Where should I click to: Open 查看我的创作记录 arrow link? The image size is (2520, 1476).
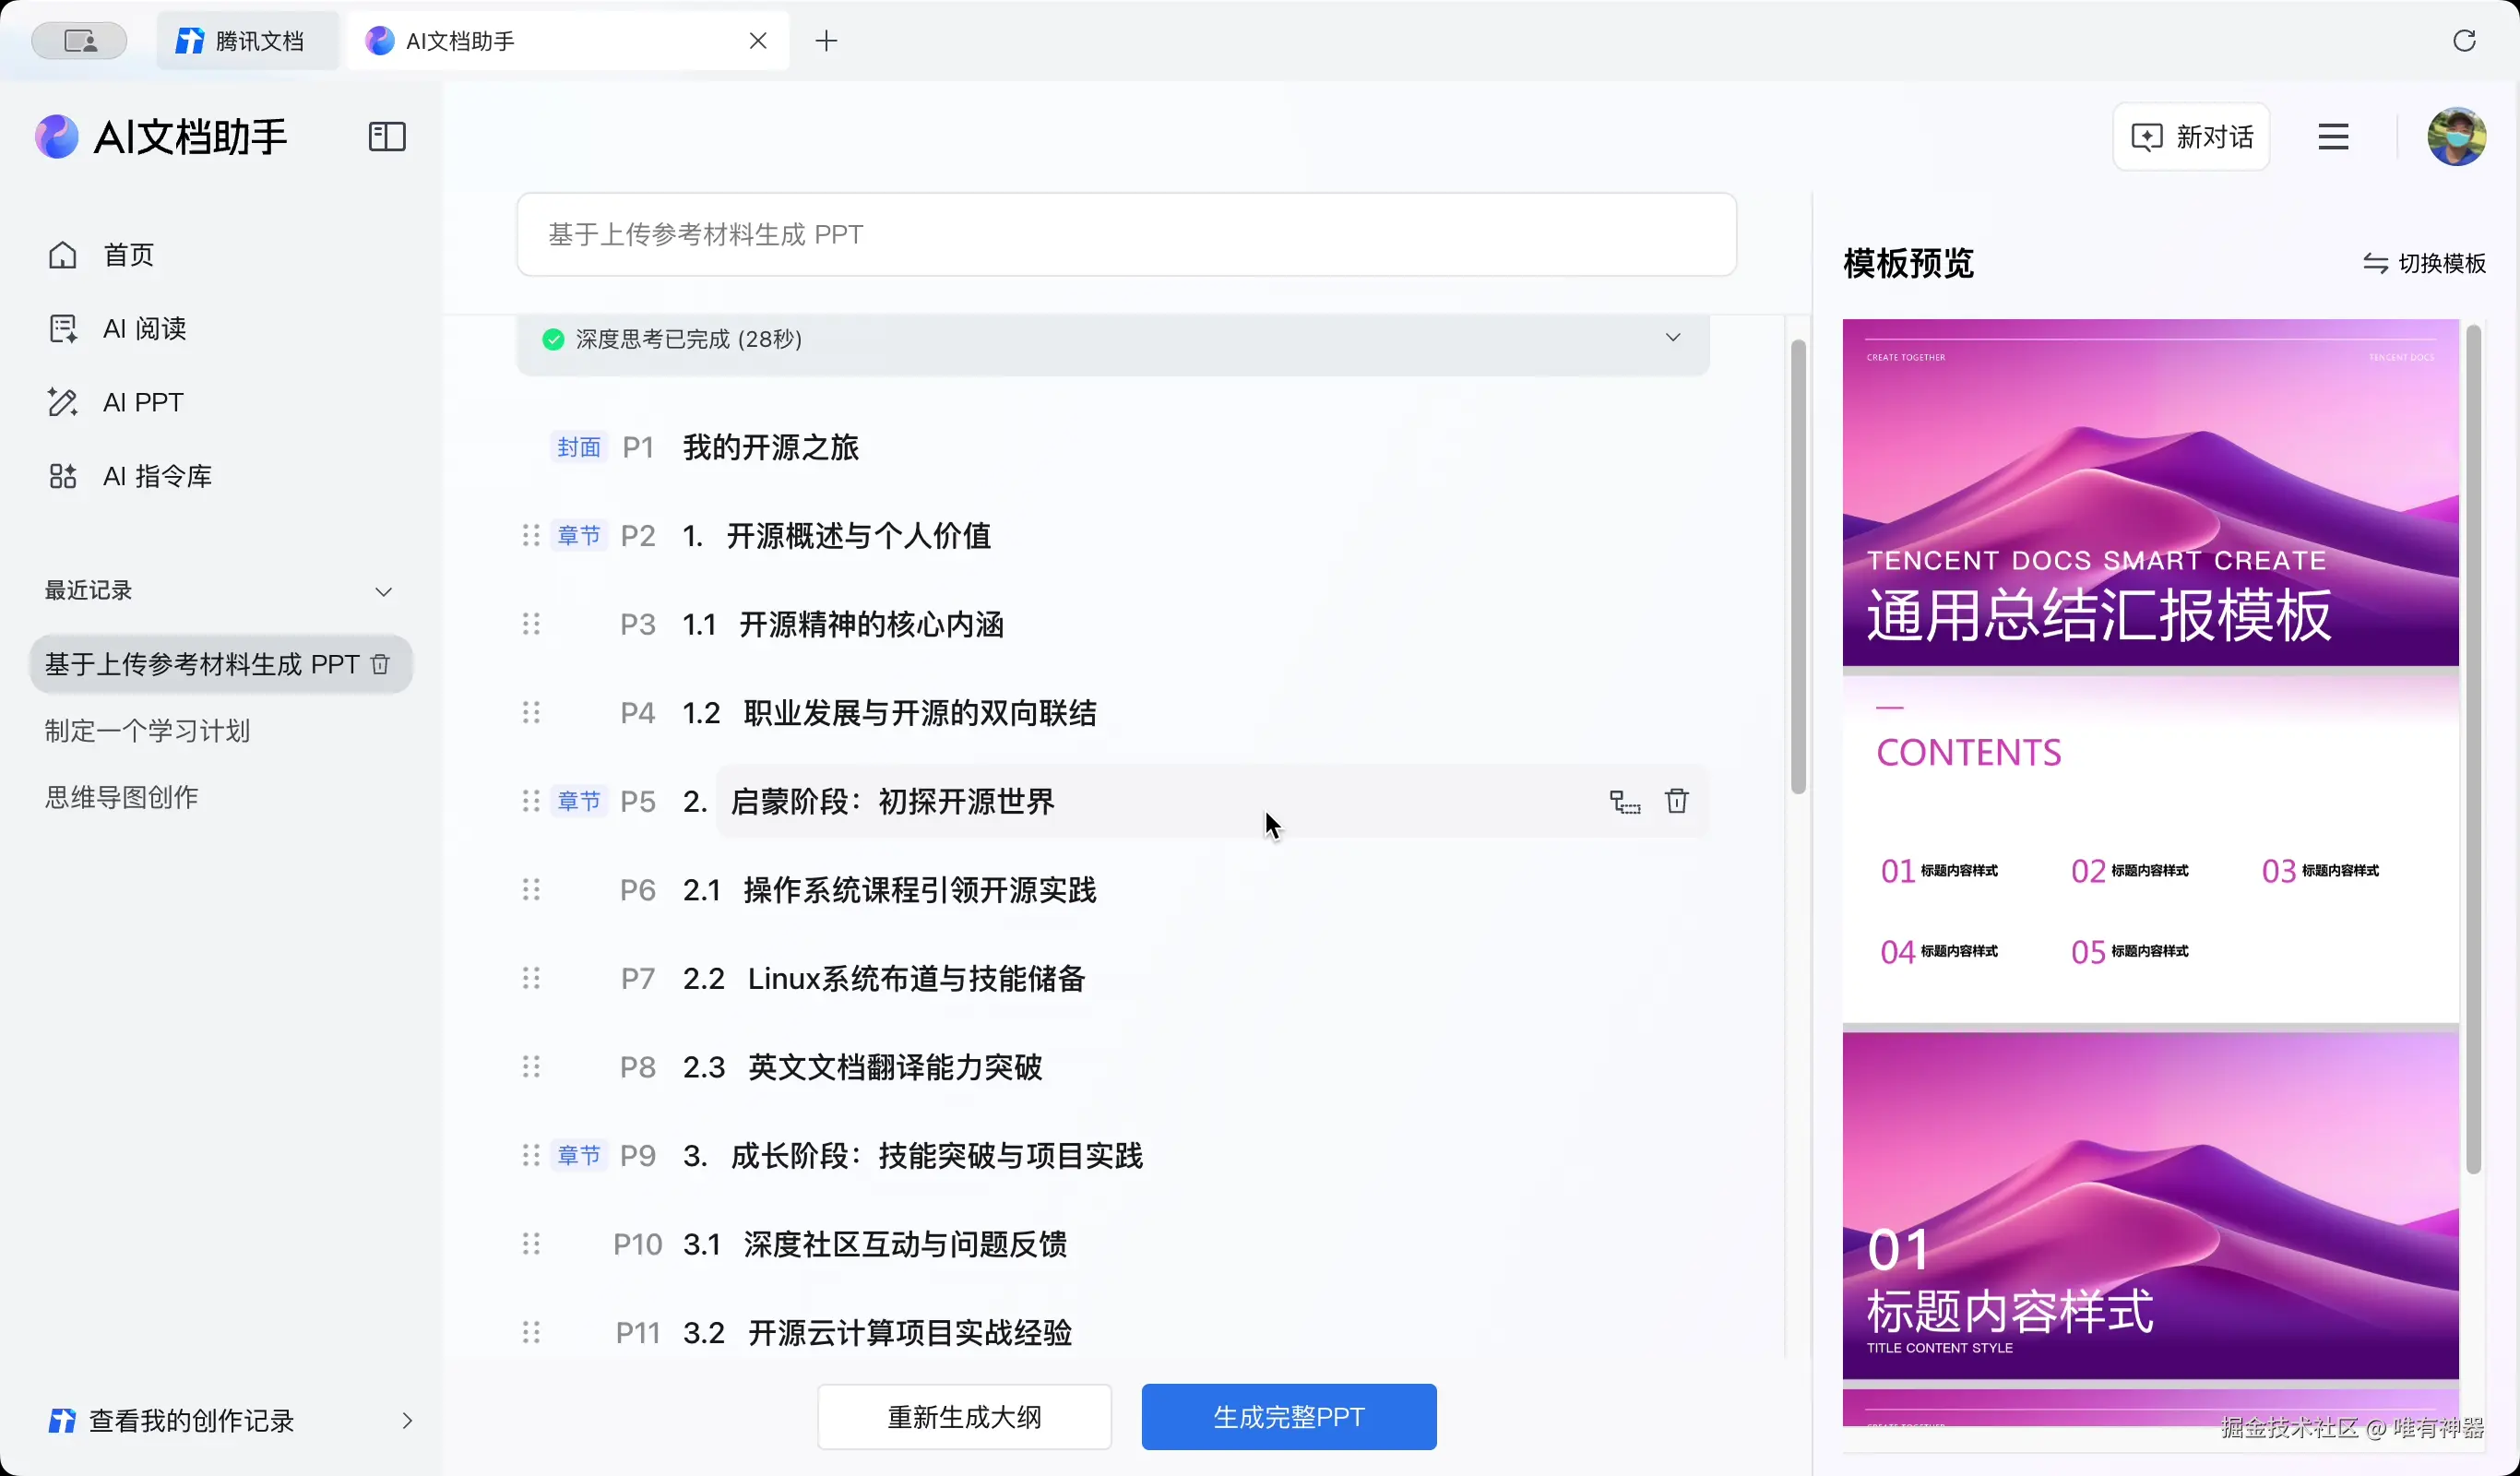406,1420
